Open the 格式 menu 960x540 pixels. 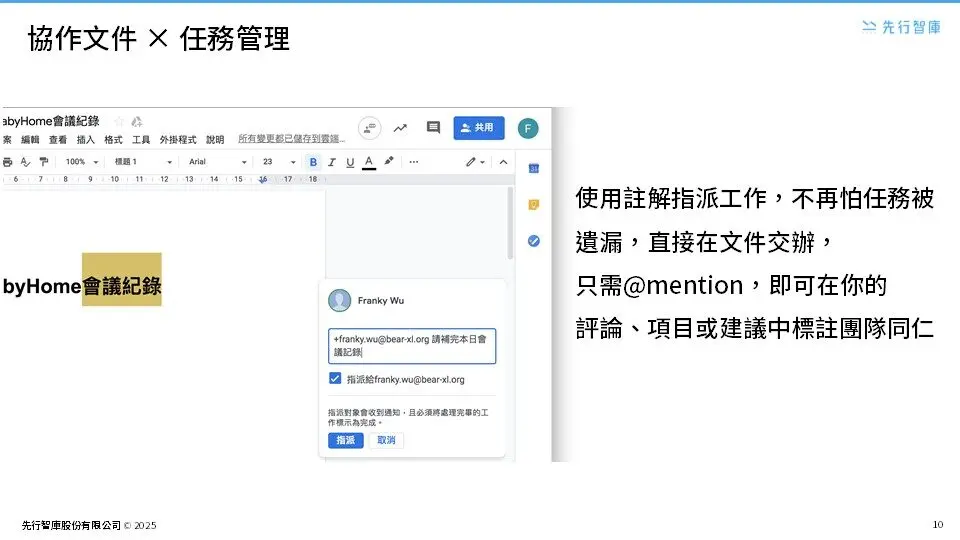tap(113, 140)
